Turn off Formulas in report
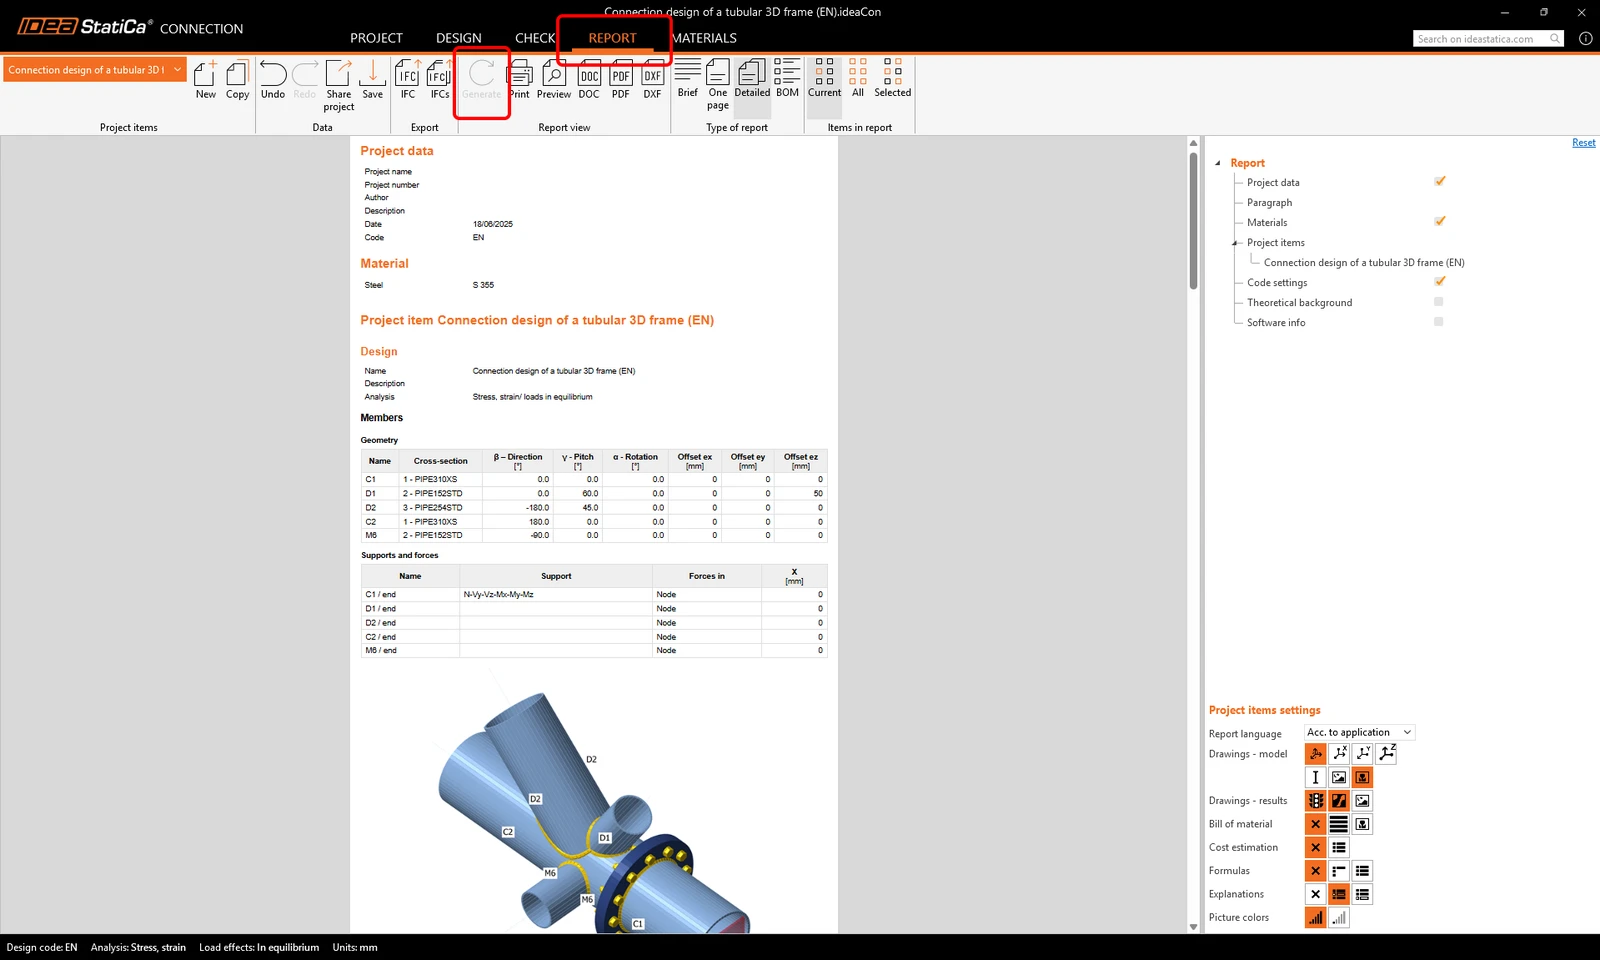This screenshot has width=1600, height=960. pyautogui.click(x=1316, y=871)
